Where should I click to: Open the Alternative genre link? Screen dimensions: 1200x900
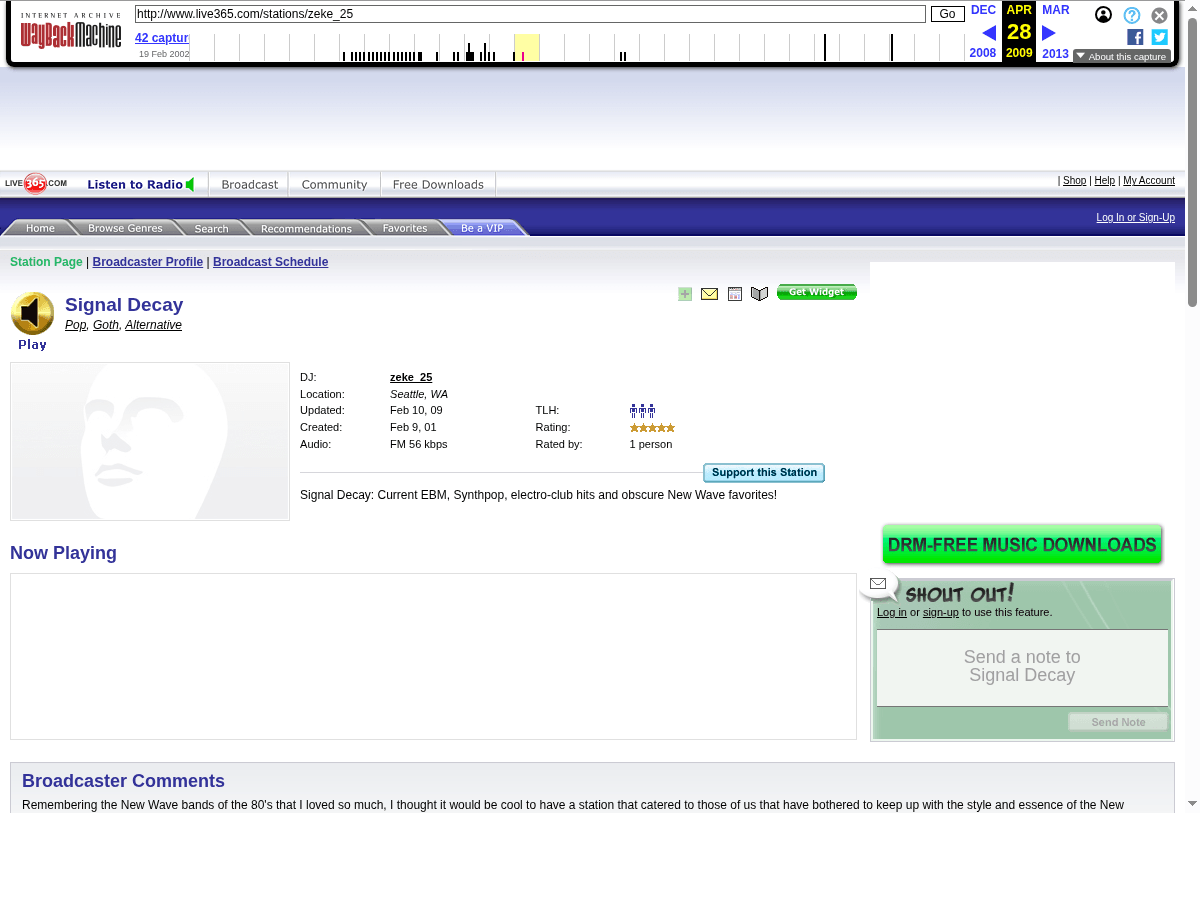point(153,325)
